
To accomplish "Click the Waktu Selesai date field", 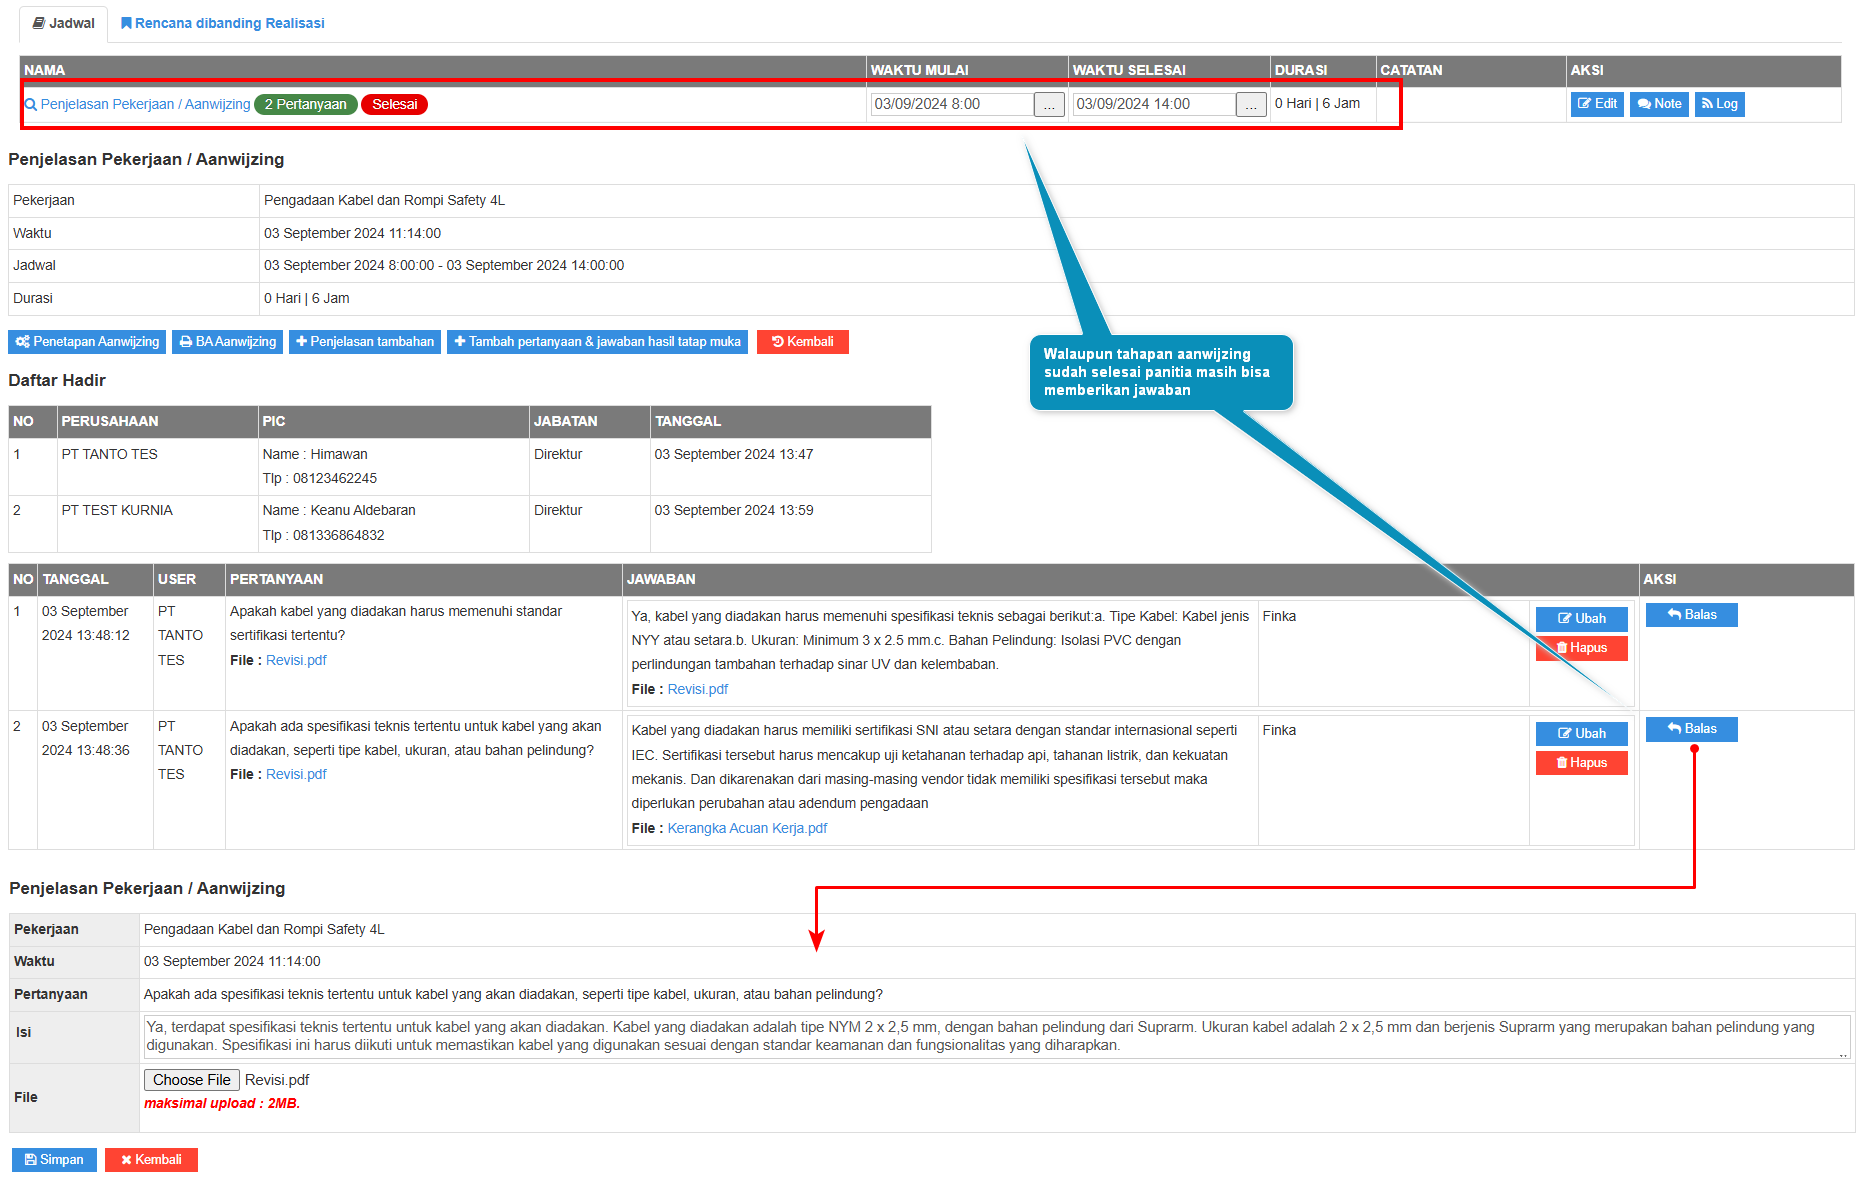I will click(1154, 104).
